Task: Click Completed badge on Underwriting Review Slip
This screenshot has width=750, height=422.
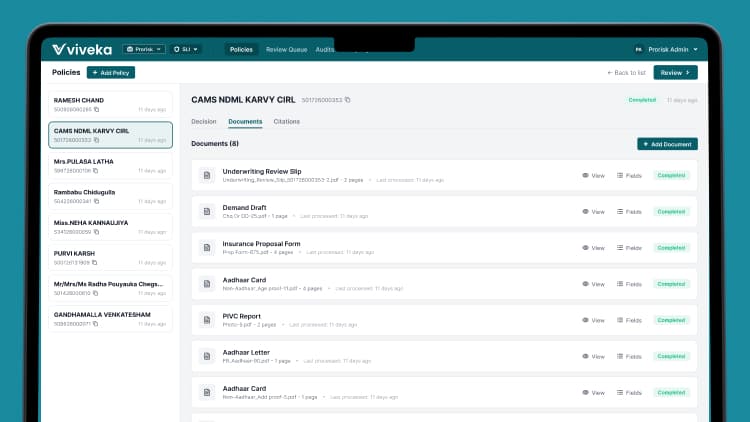Action: (671, 176)
